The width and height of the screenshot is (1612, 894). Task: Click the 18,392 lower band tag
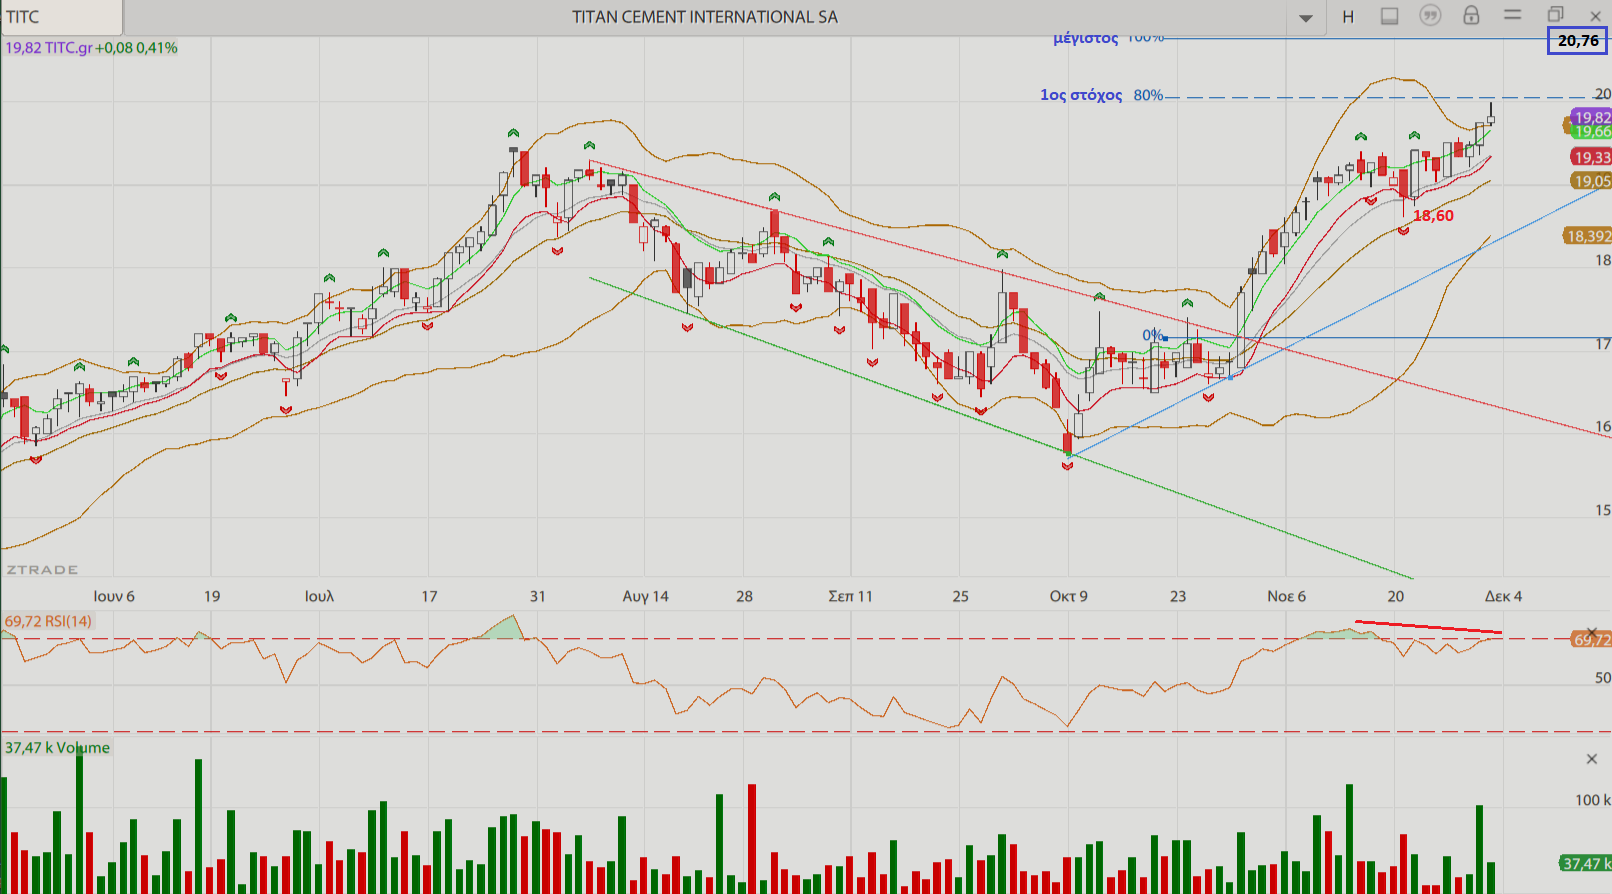coord(1588,236)
